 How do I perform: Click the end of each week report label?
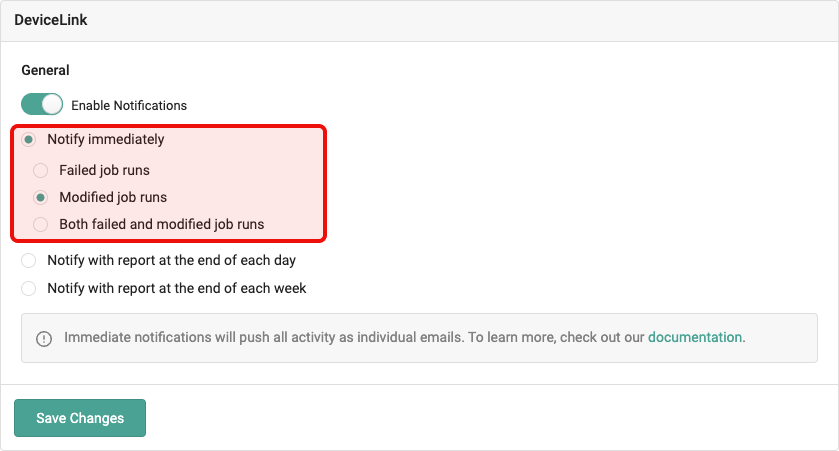point(176,288)
